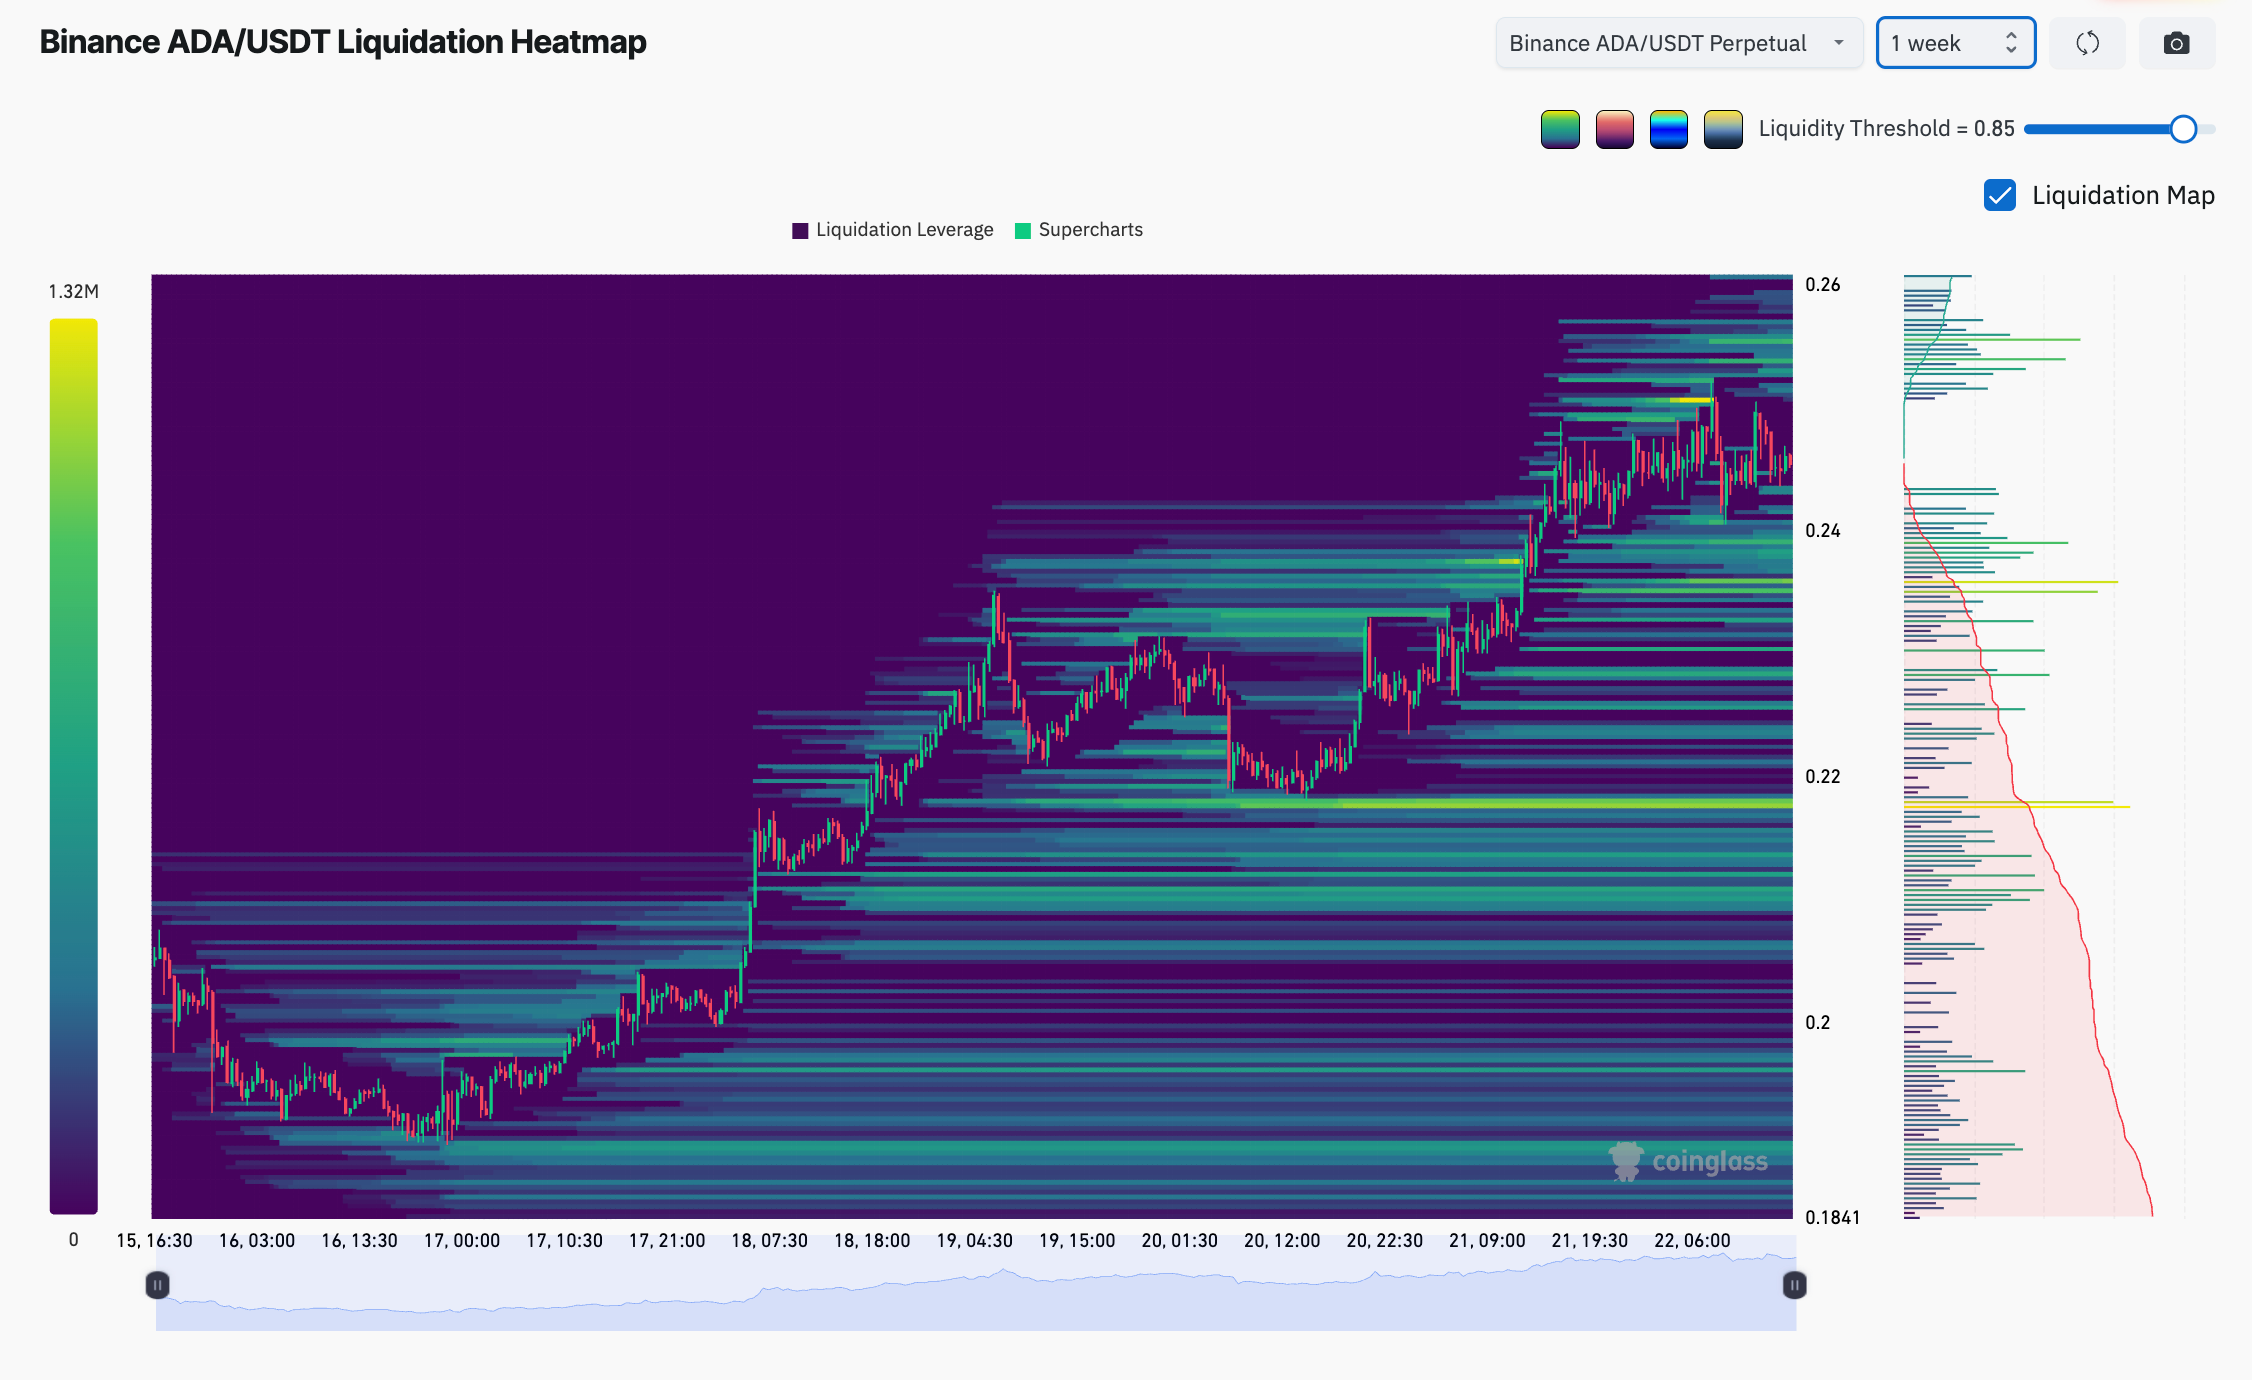Click the 1.32M color scale maximum label

pyautogui.click(x=74, y=291)
